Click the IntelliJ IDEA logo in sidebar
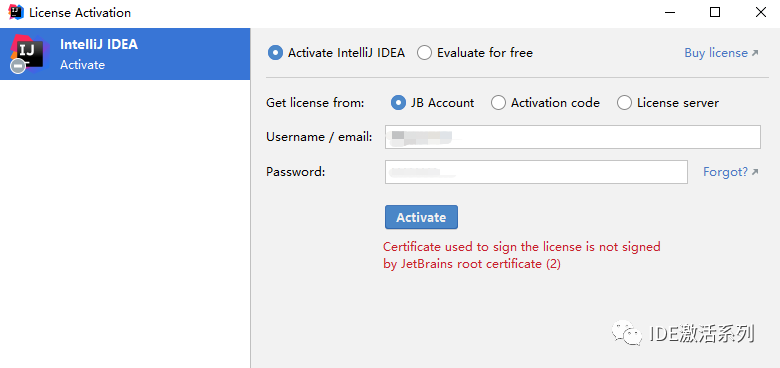The image size is (780, 368). tap(30, 53)
